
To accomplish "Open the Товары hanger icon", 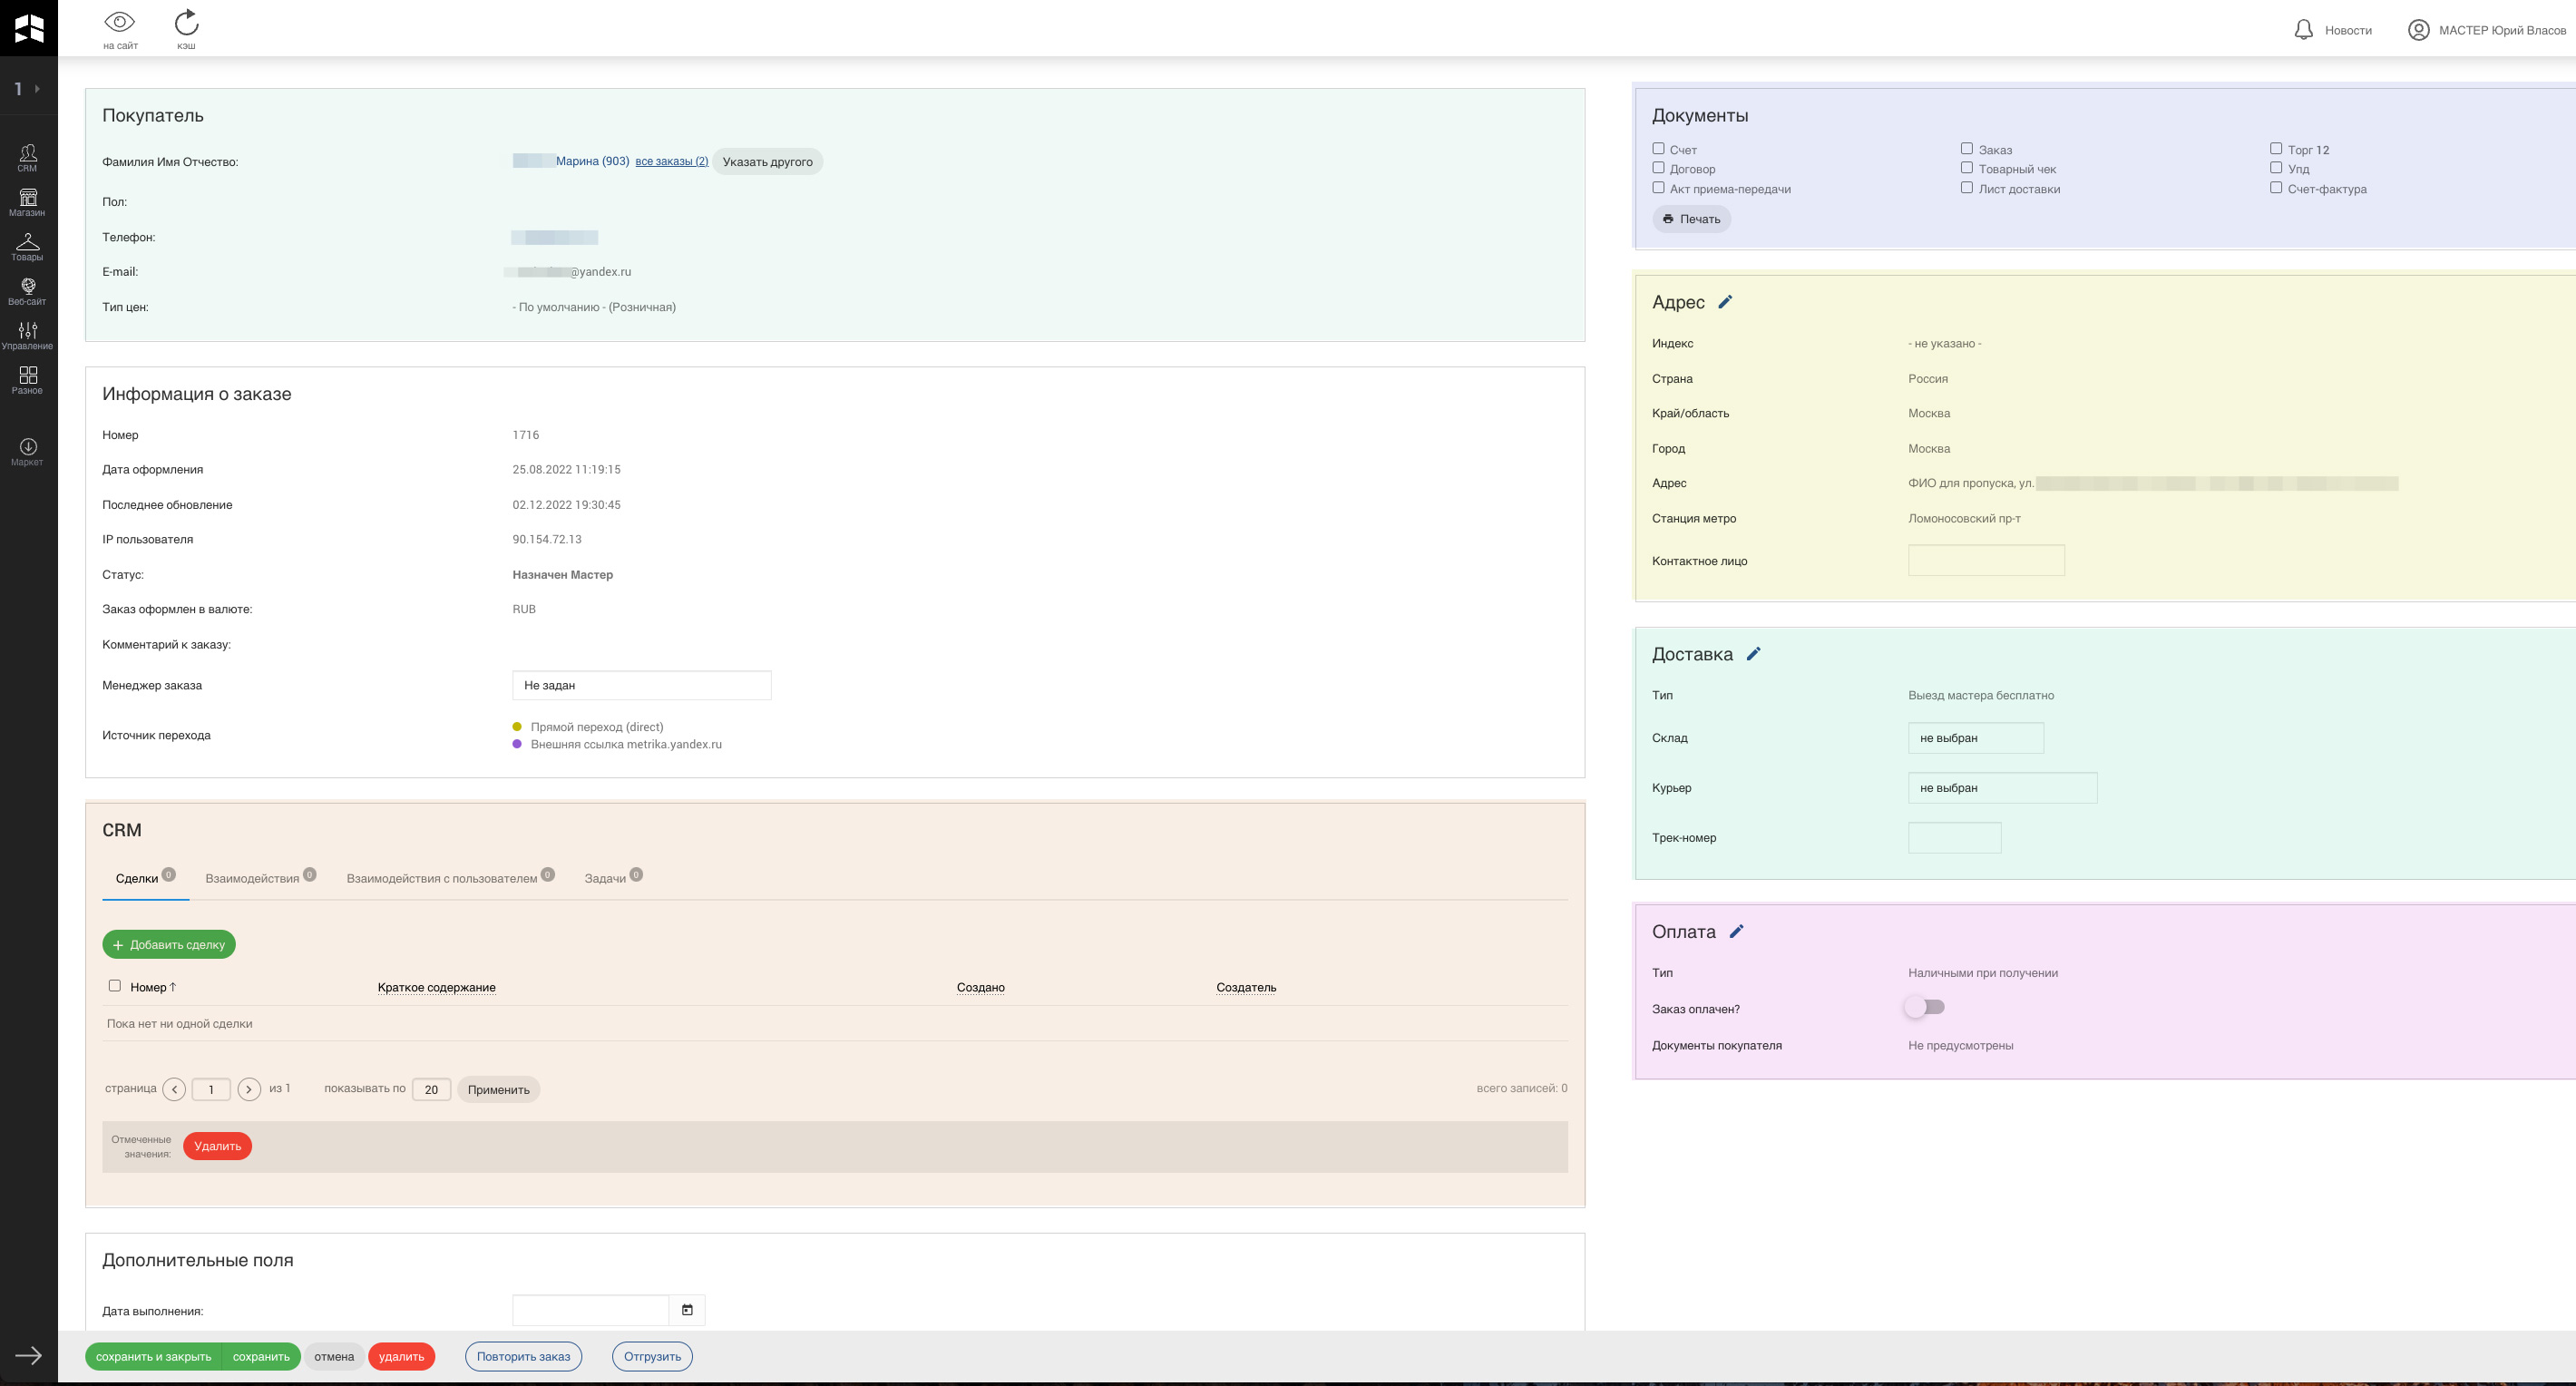I will 28,246.
